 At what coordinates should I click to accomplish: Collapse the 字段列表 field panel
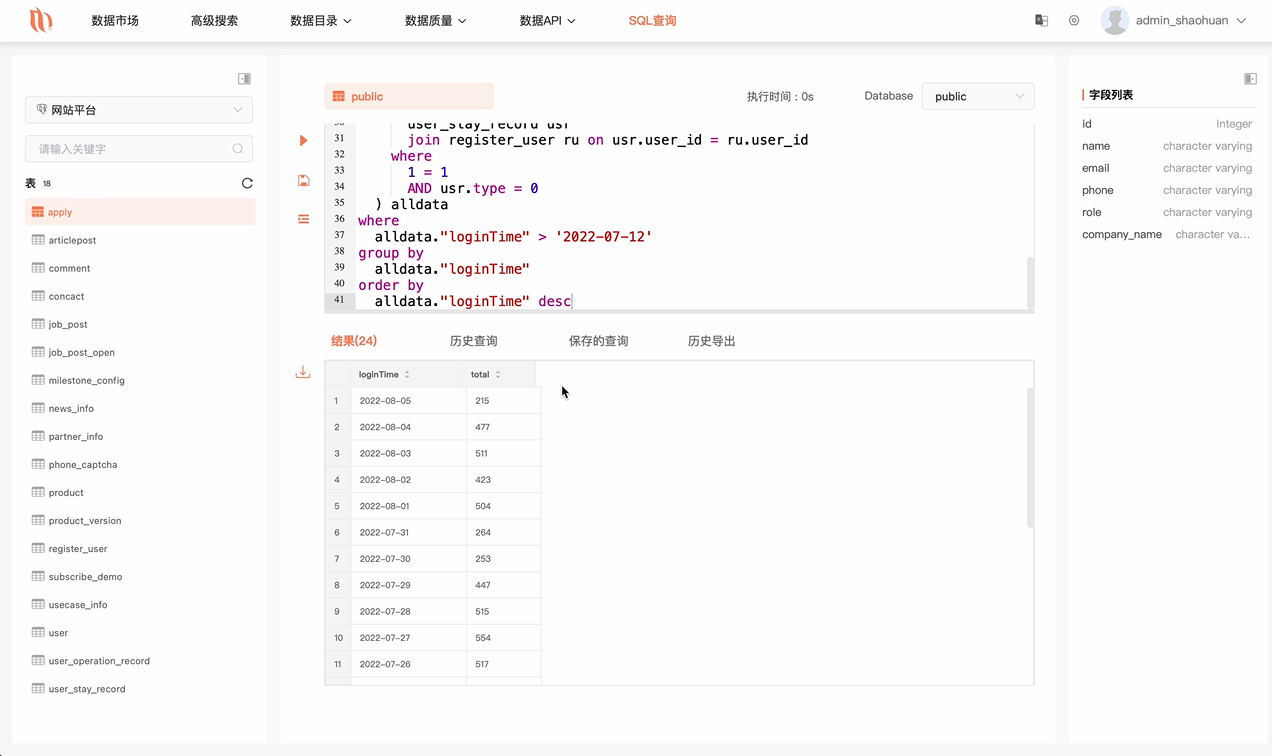click(x=1249, y=78)
